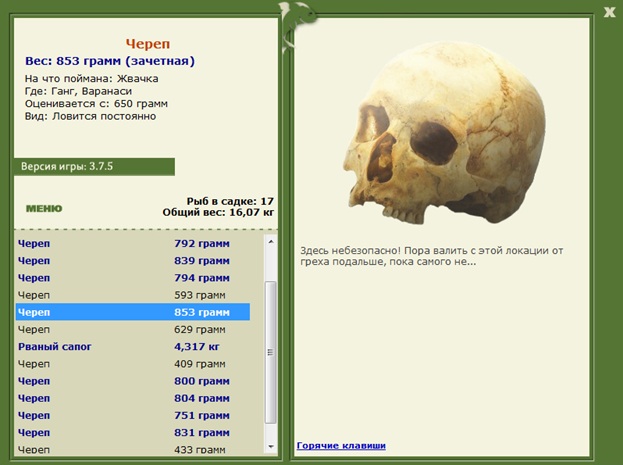
Task: Click the scrollbar up arrow in catch list
Action: [271, 242]
